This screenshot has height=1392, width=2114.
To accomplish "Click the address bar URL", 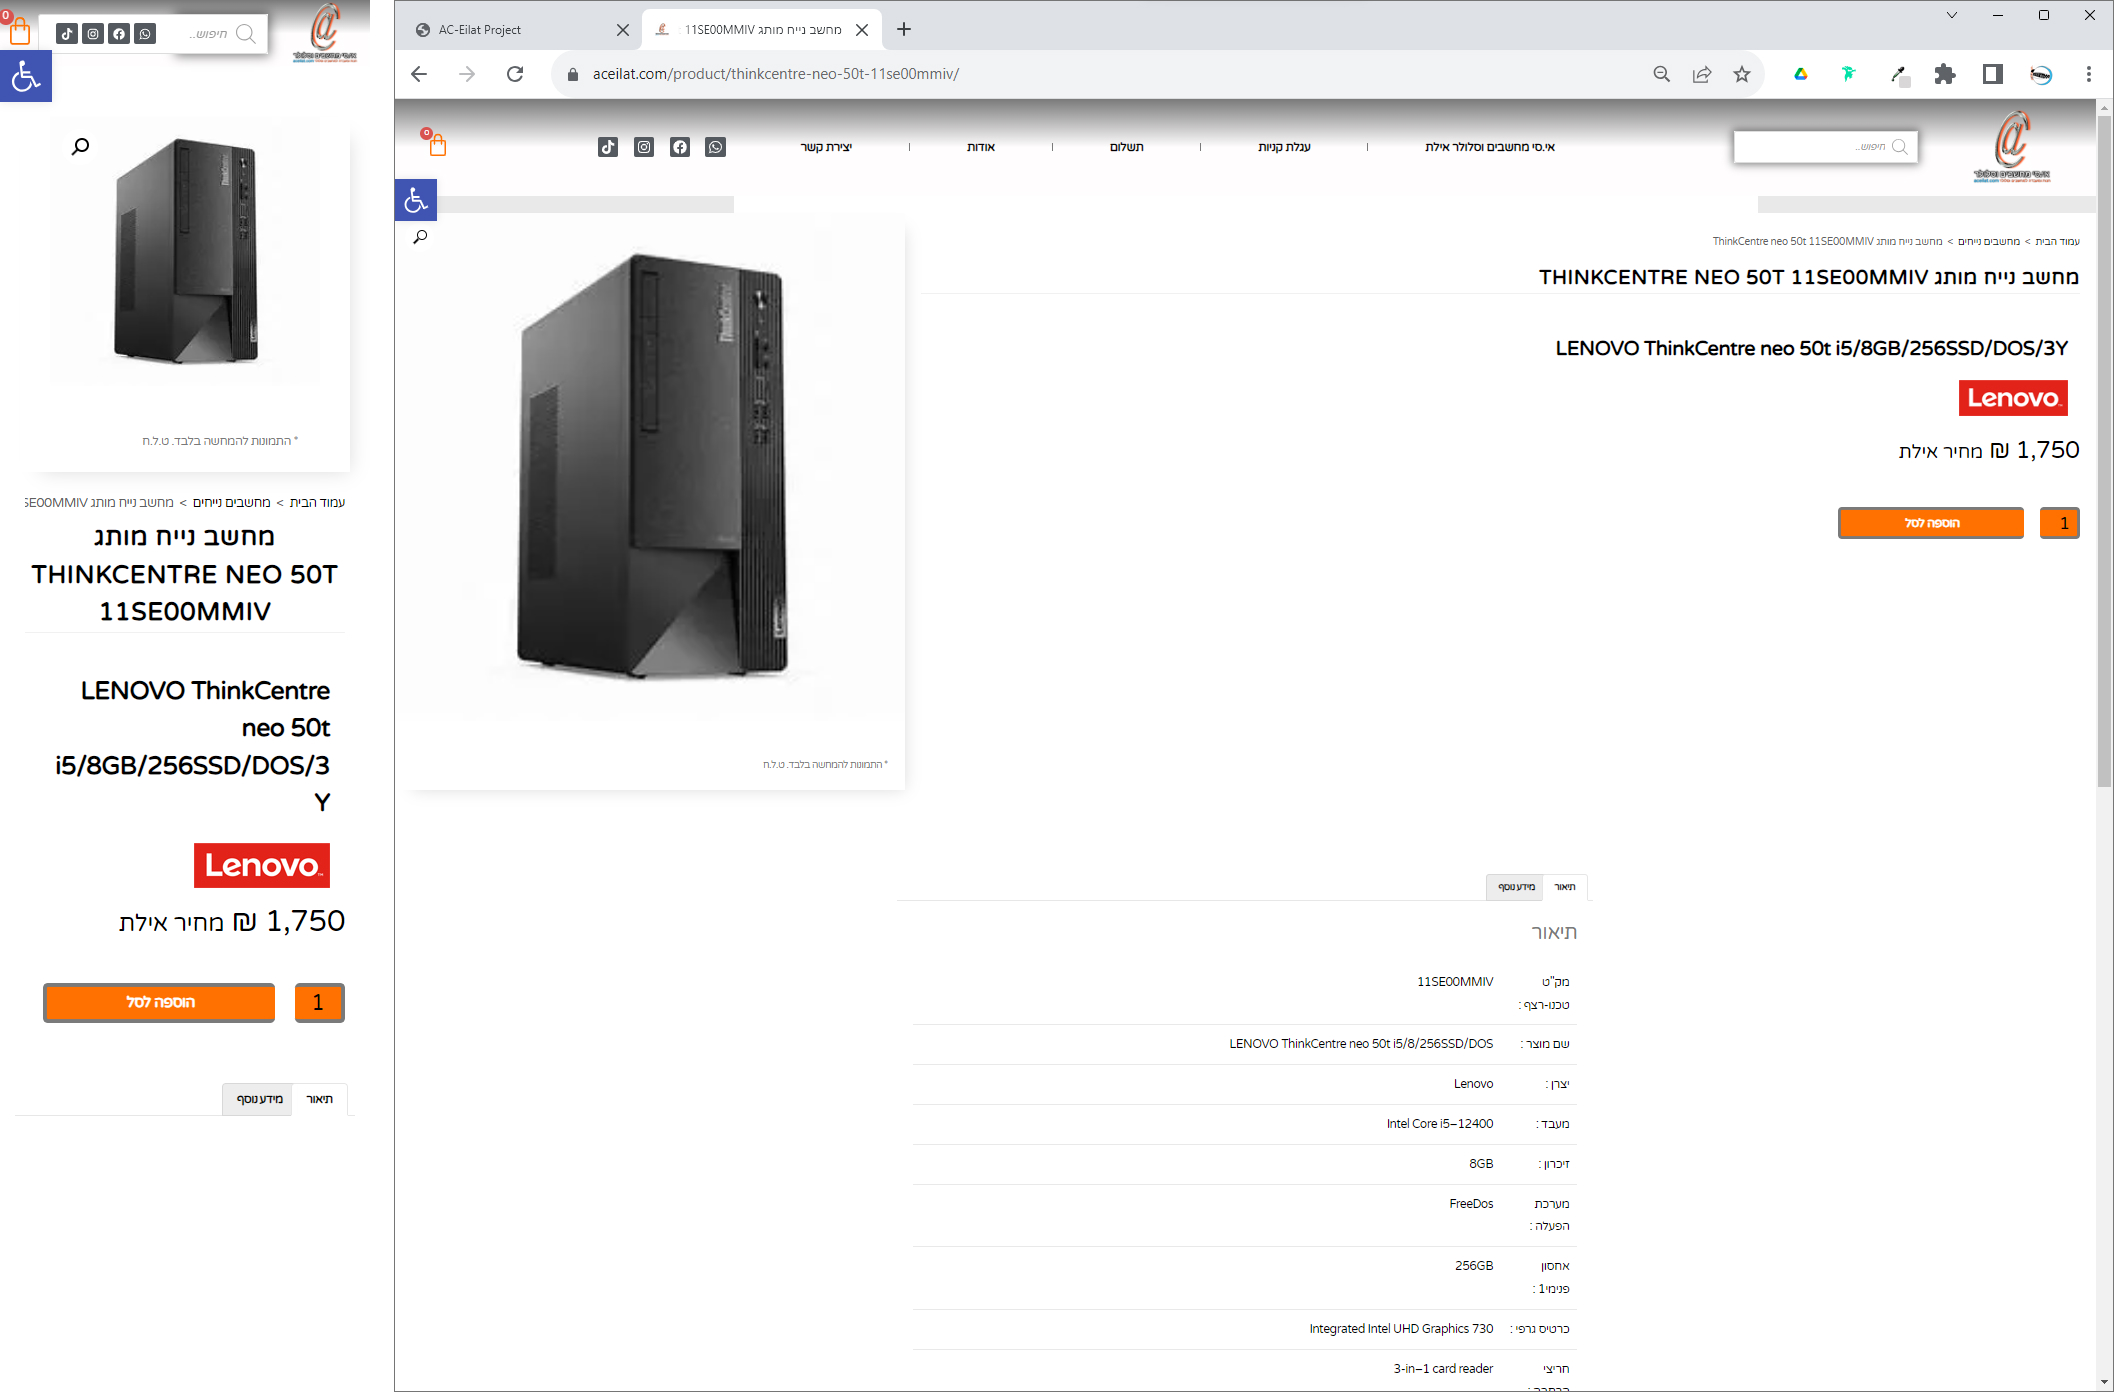I will (x=776, y=74).
